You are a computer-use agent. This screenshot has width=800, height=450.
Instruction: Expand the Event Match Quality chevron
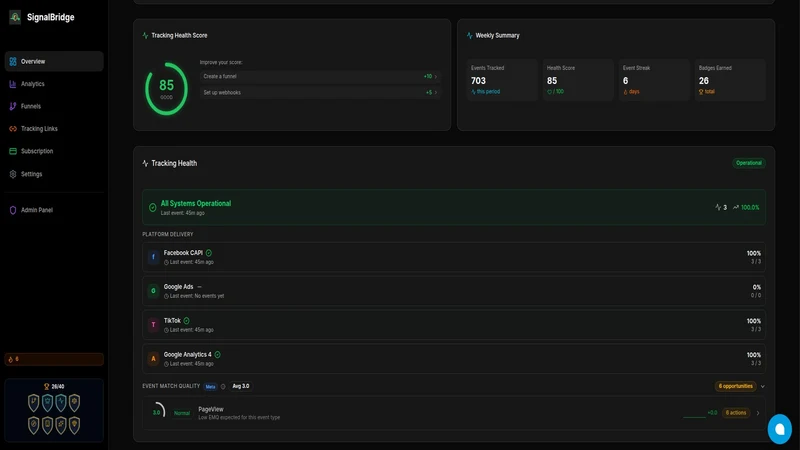pyautogui.click(x=762, y=386)
